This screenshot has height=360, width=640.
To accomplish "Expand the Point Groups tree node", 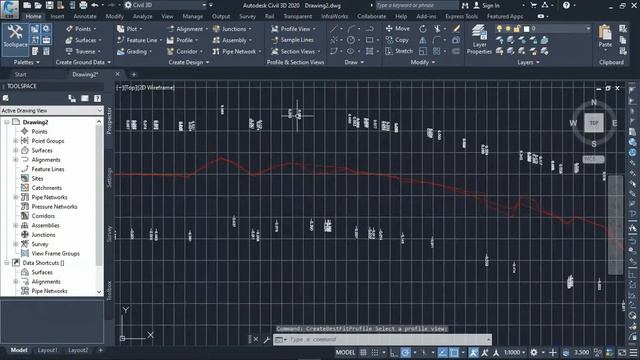I will coord(16,141).
